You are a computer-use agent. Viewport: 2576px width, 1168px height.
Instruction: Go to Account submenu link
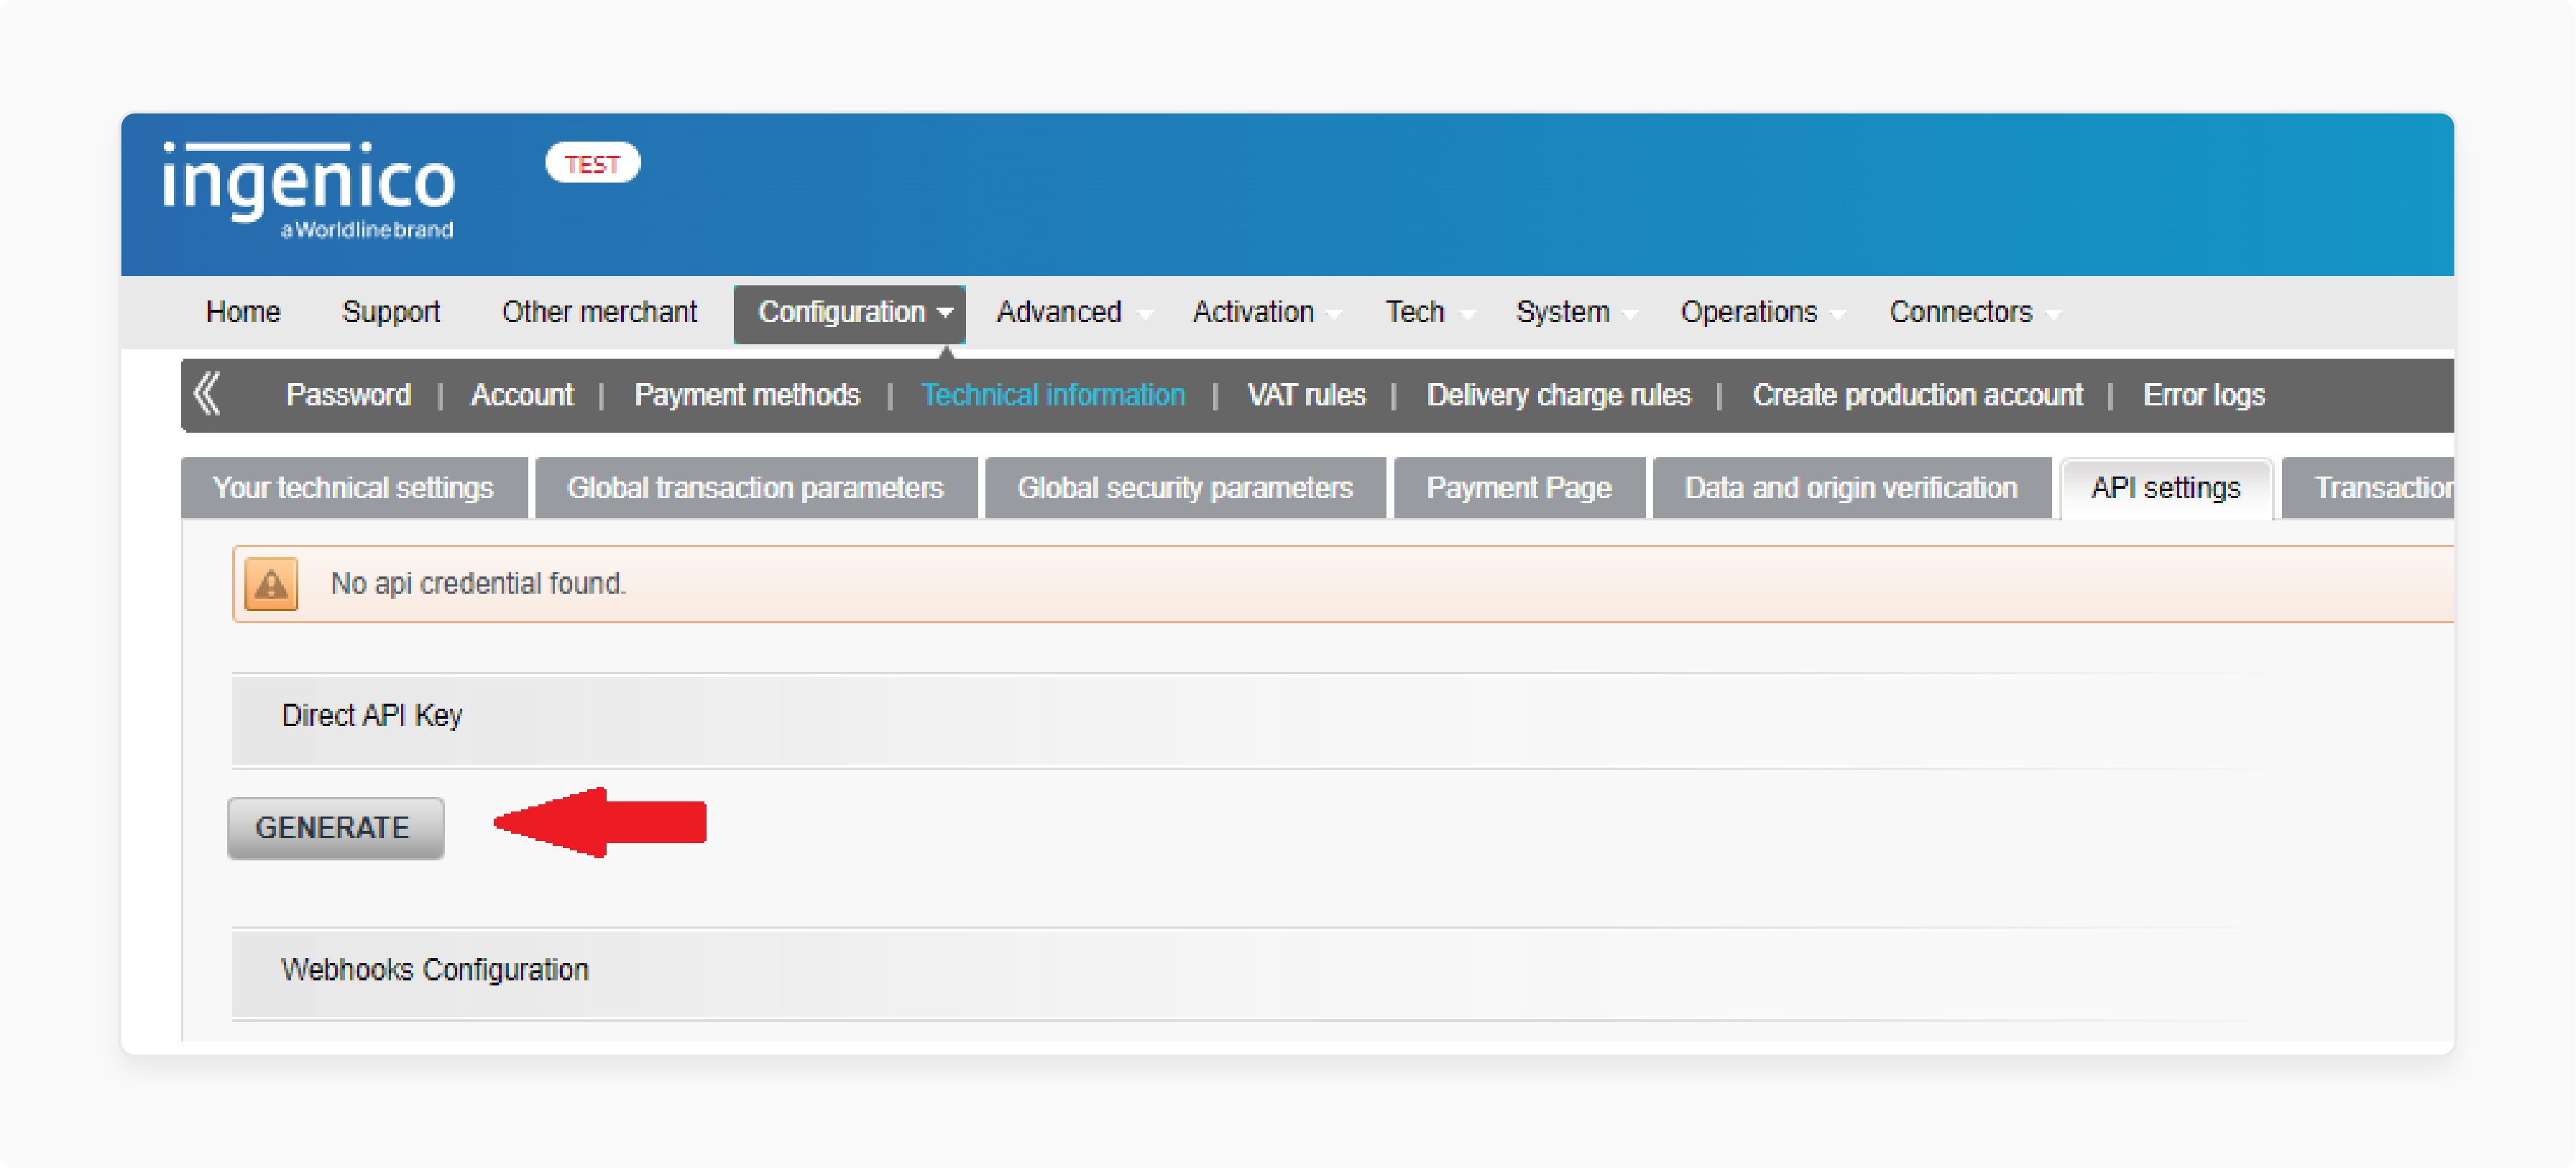pyautogui.click(x=522, y=395)
